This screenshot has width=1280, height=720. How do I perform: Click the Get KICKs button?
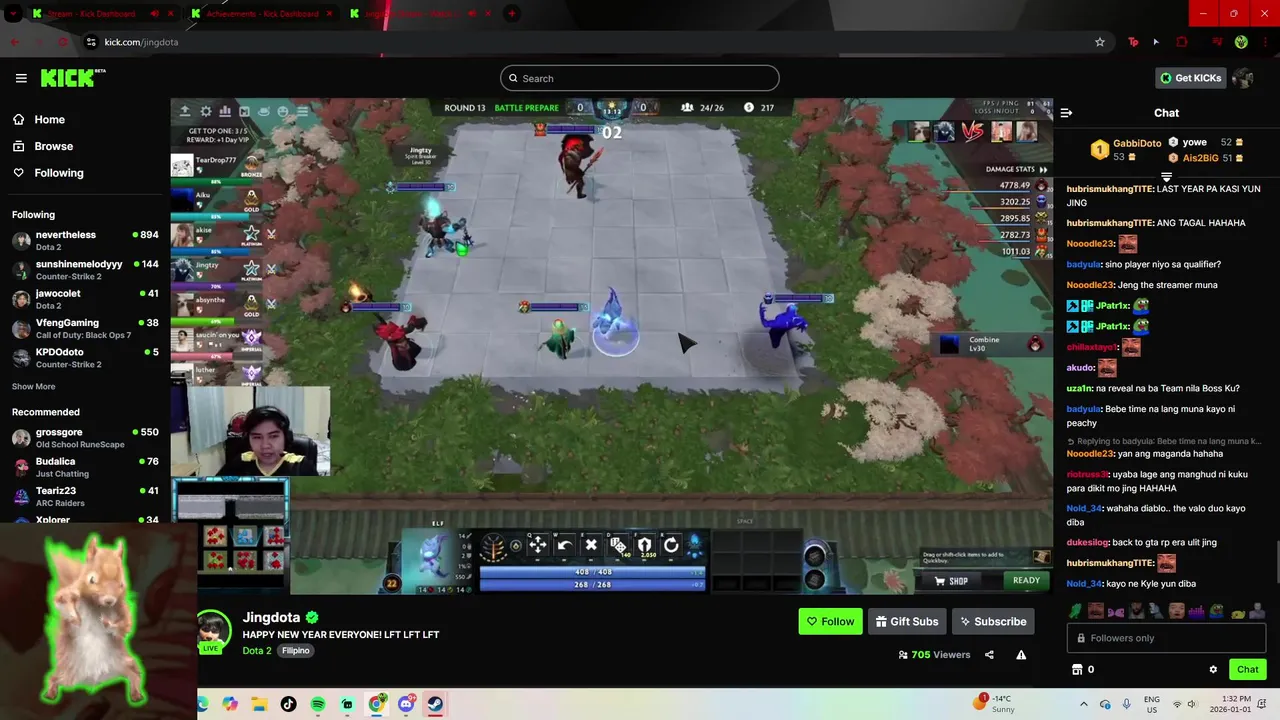click(x=1190, y=78)
